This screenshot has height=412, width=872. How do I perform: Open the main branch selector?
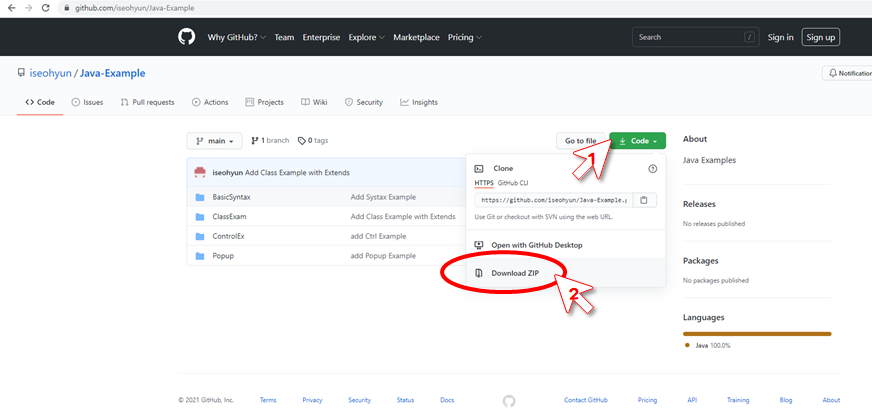point(214,141)
